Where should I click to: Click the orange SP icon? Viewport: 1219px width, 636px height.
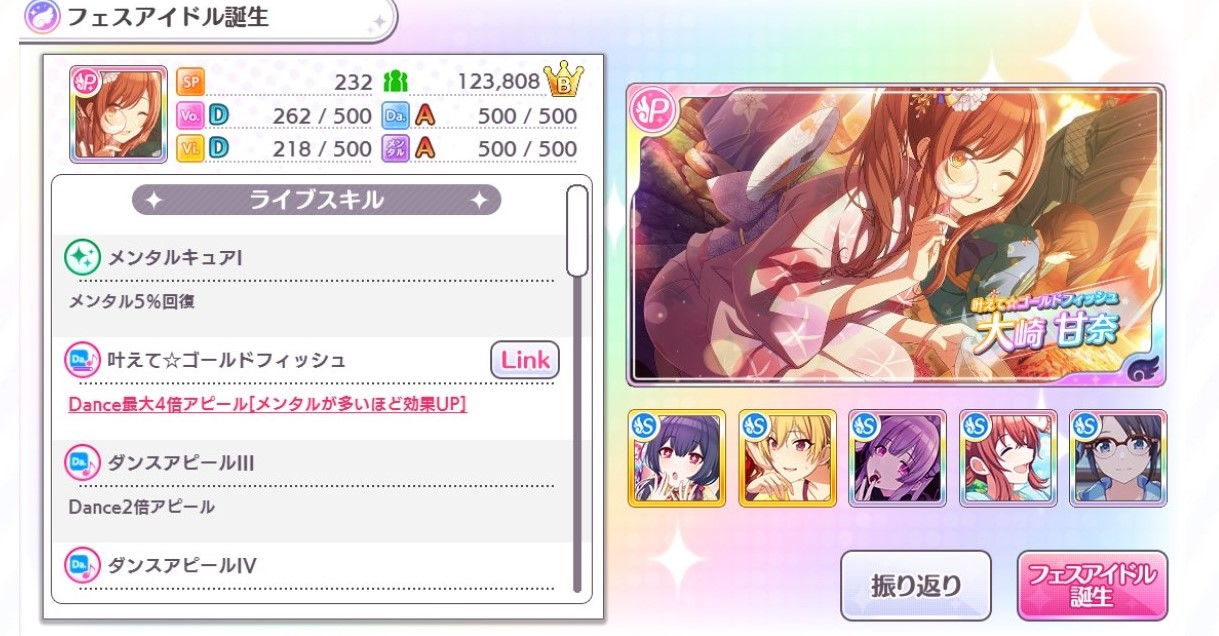click(x=190, y=82)
